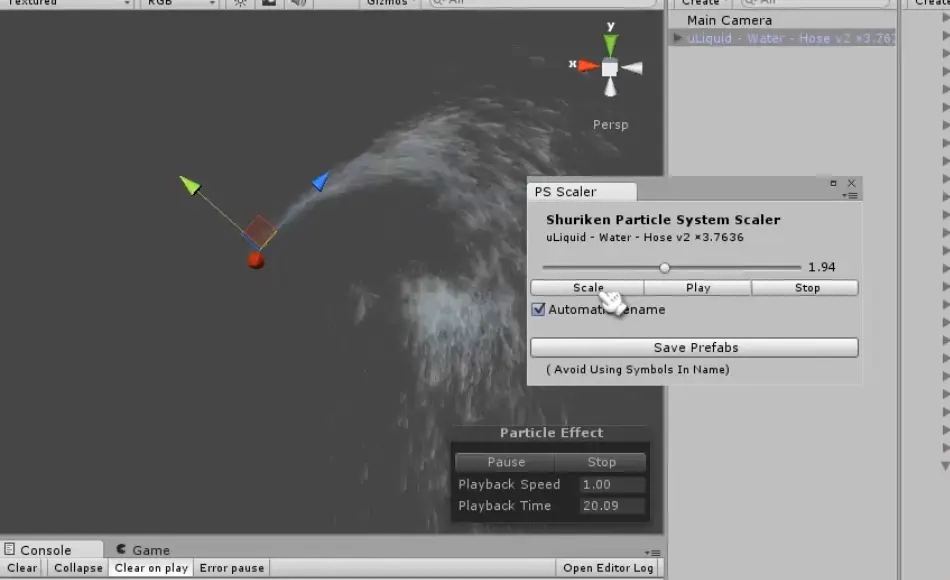This screenshot has height=580, width=950.
Task: Maximize the PS Scaler window
Action: 833,183
